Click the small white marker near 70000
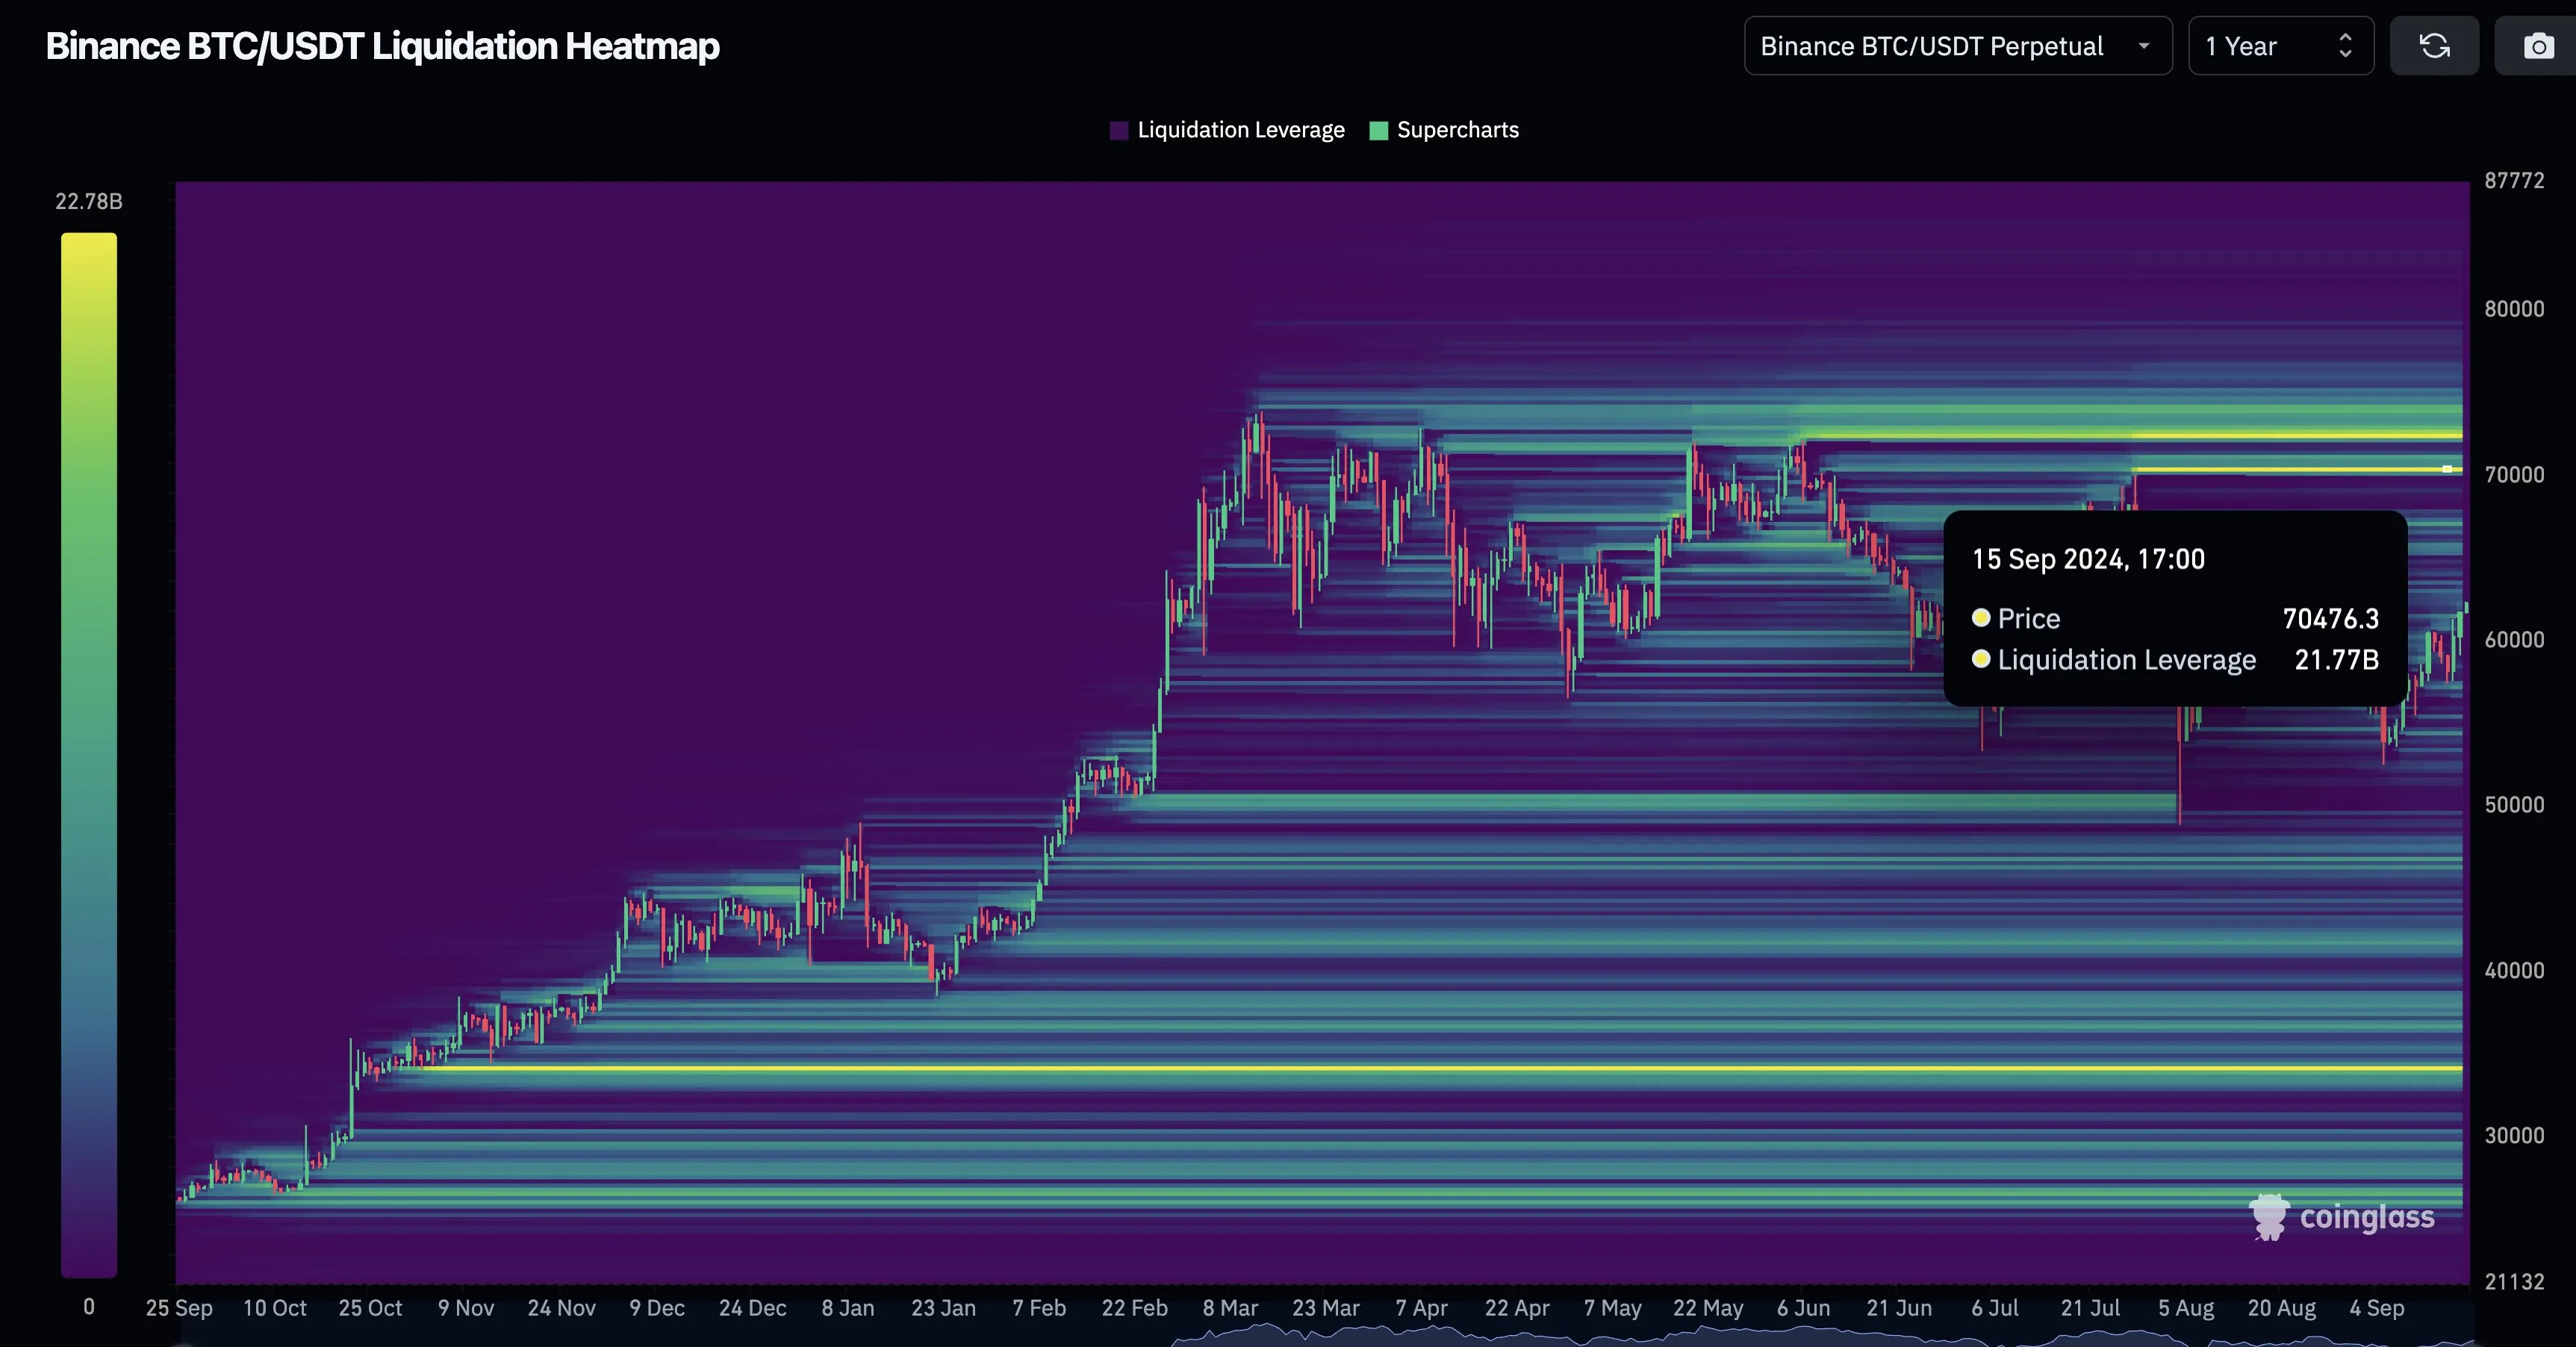The image size is (2576, 1347). [2447, 469]
